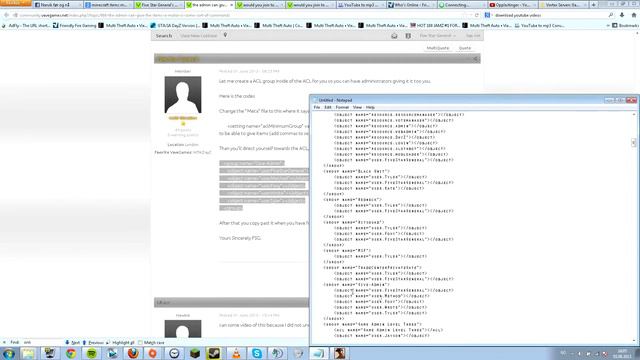Open the Windows Start menu

pyautogui.click(x=9, y=353)
